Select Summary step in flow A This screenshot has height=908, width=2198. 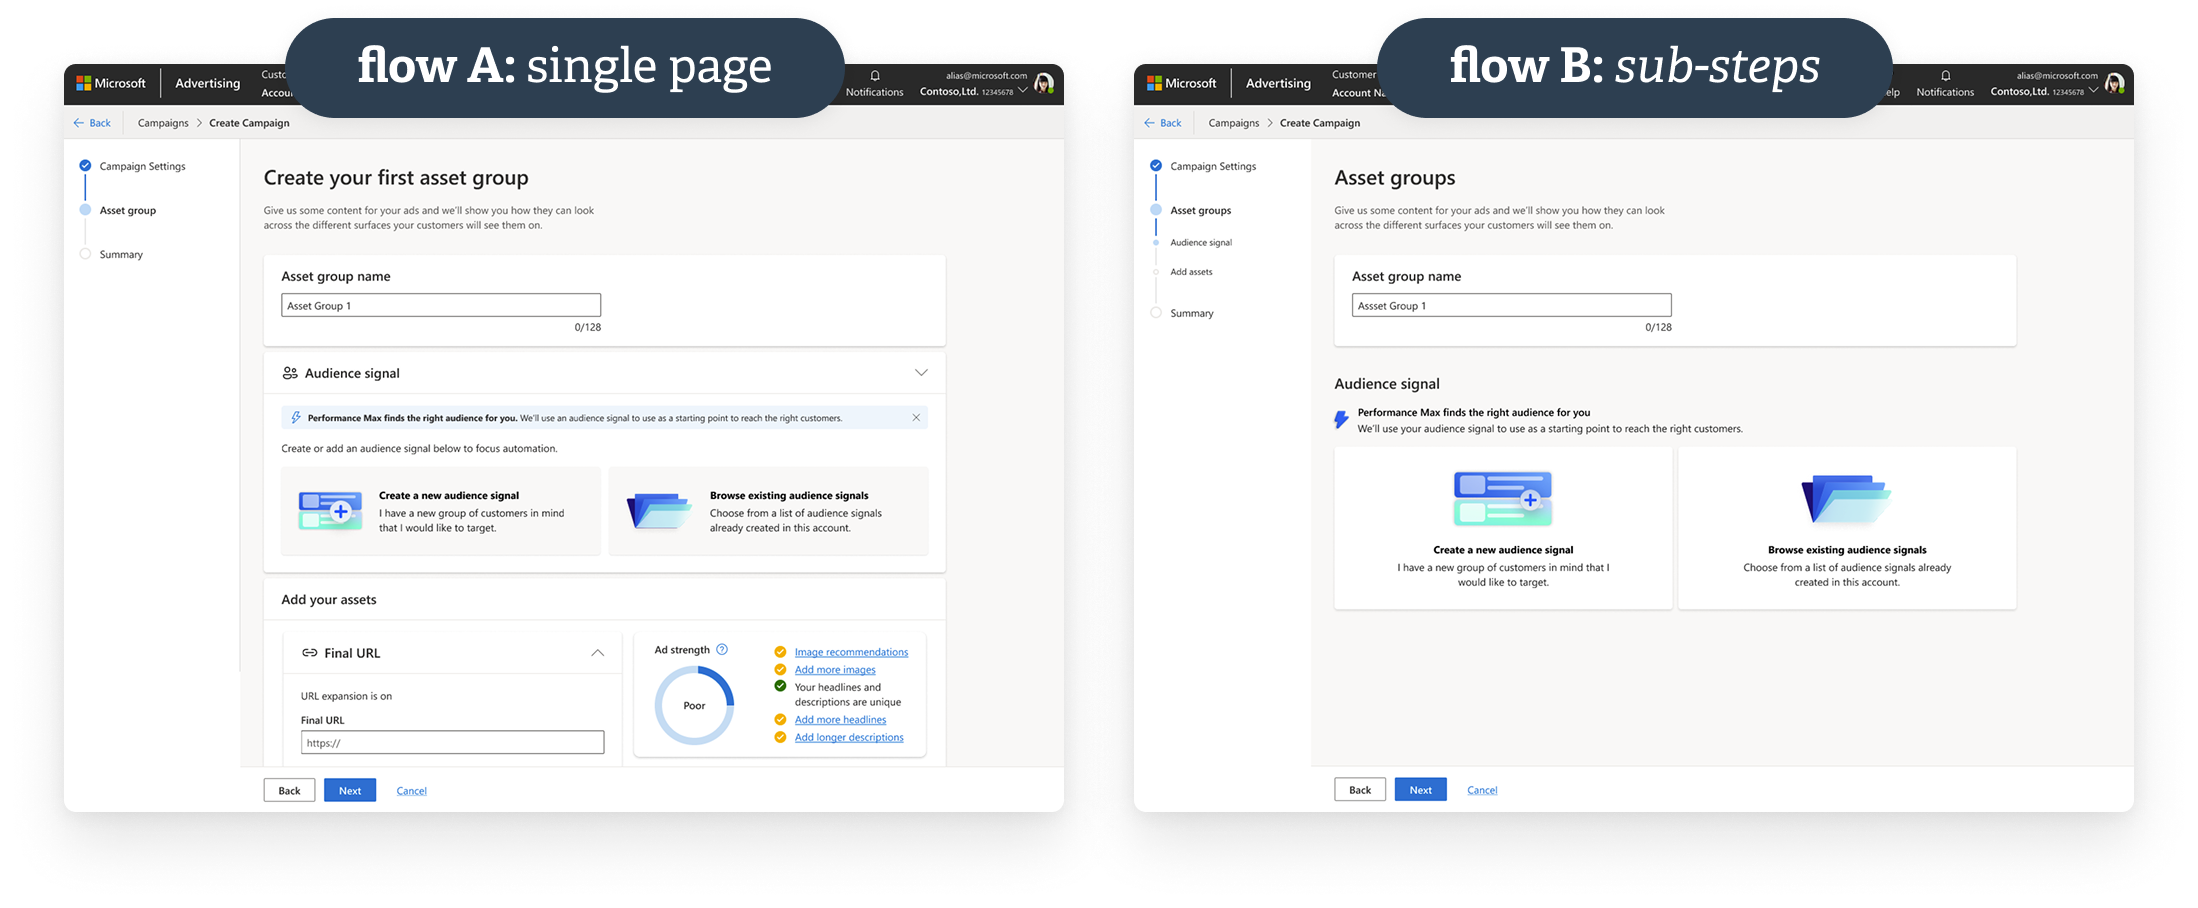121,254
